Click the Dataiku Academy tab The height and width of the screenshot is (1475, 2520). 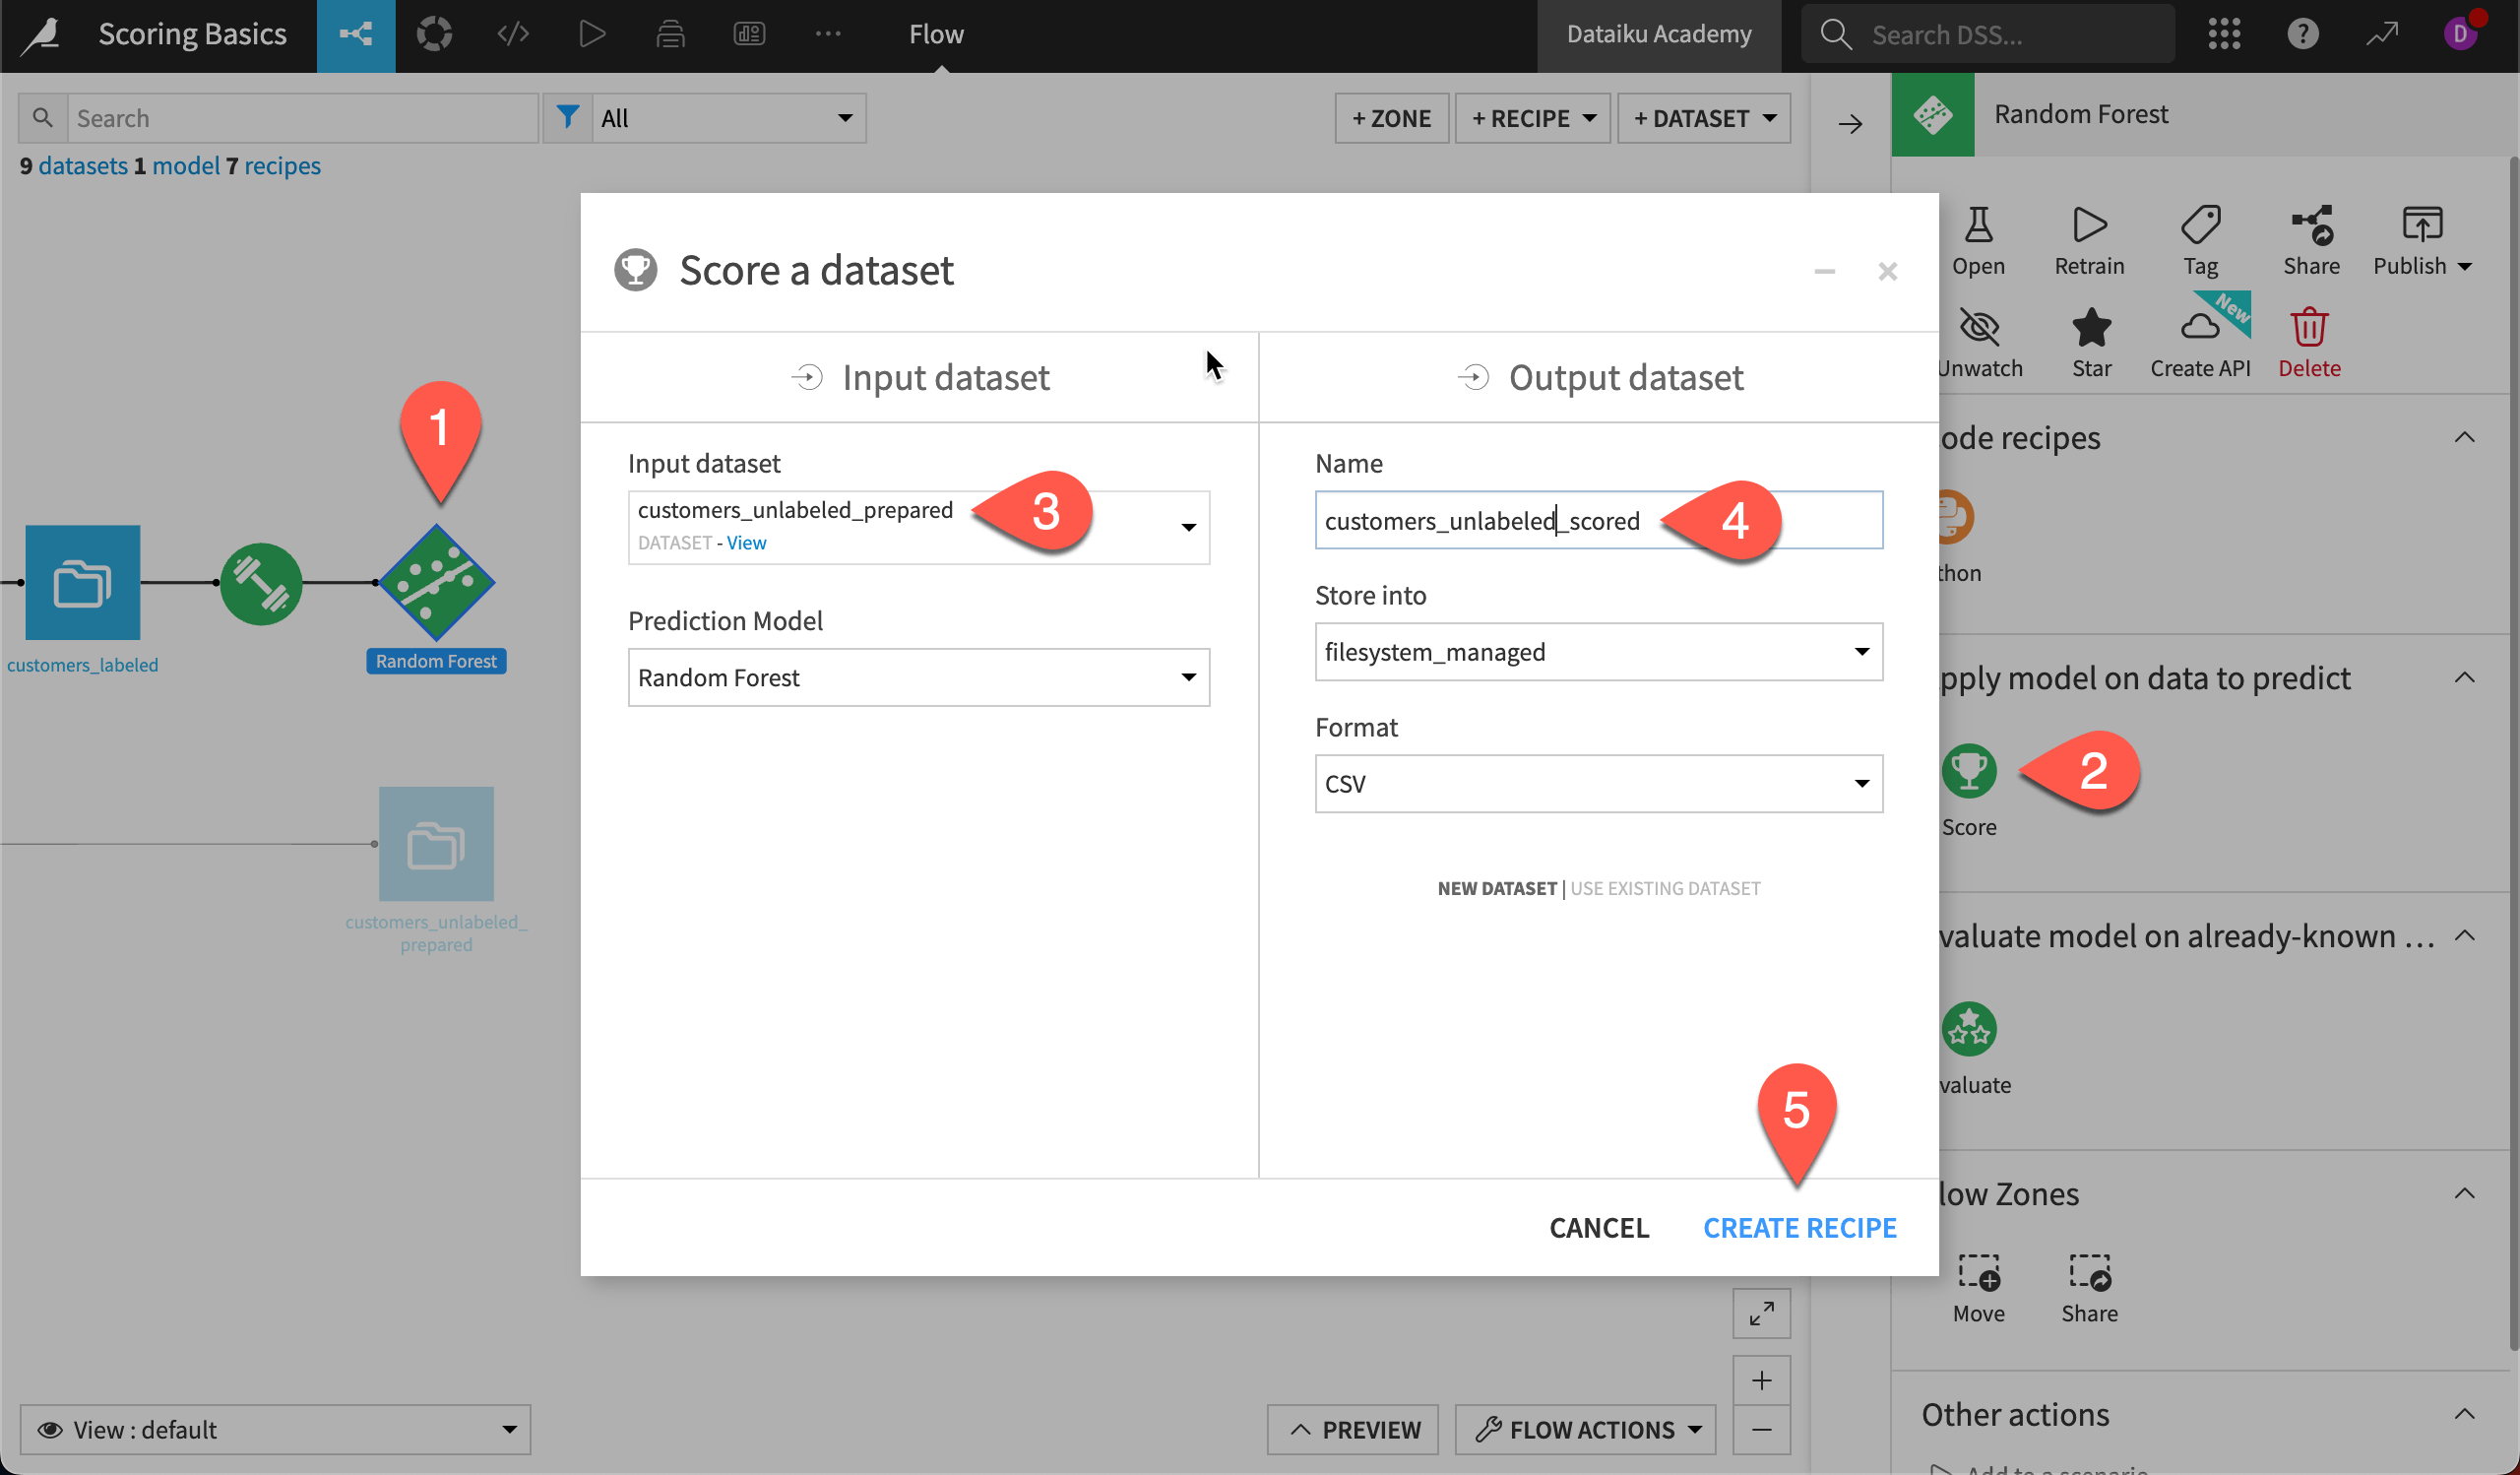[1658, 35]
